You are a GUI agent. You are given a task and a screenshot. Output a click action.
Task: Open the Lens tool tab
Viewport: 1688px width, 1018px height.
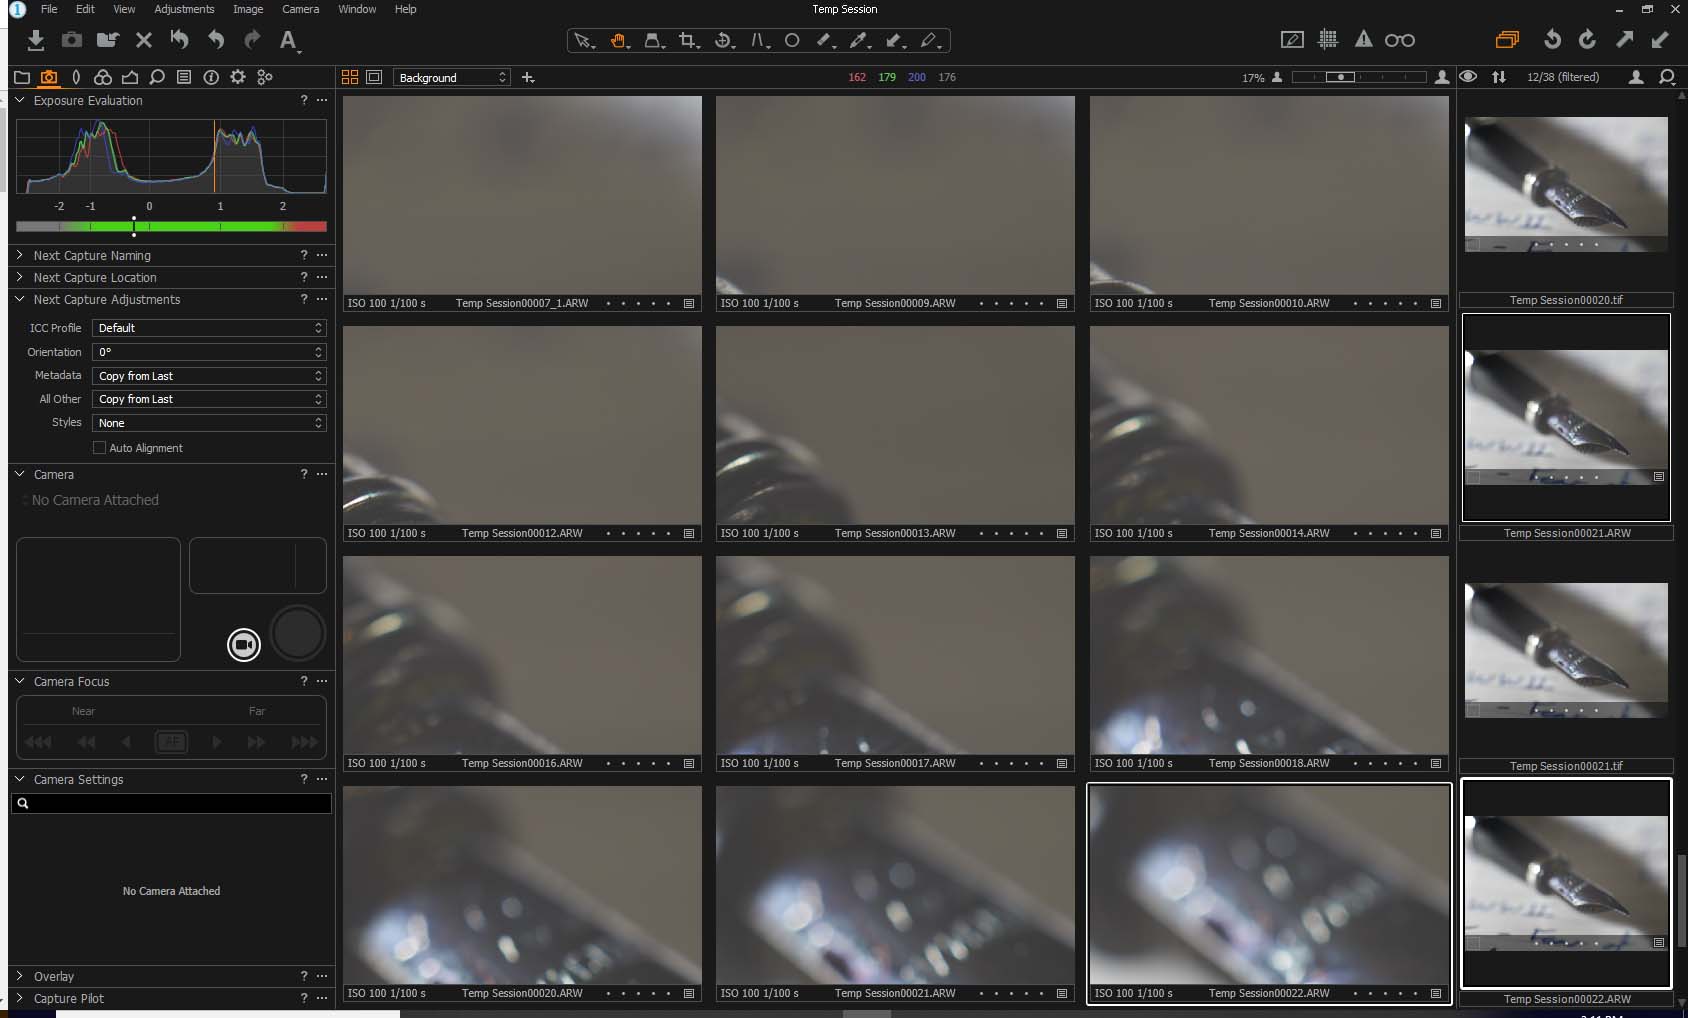click(x=76, y=77)
